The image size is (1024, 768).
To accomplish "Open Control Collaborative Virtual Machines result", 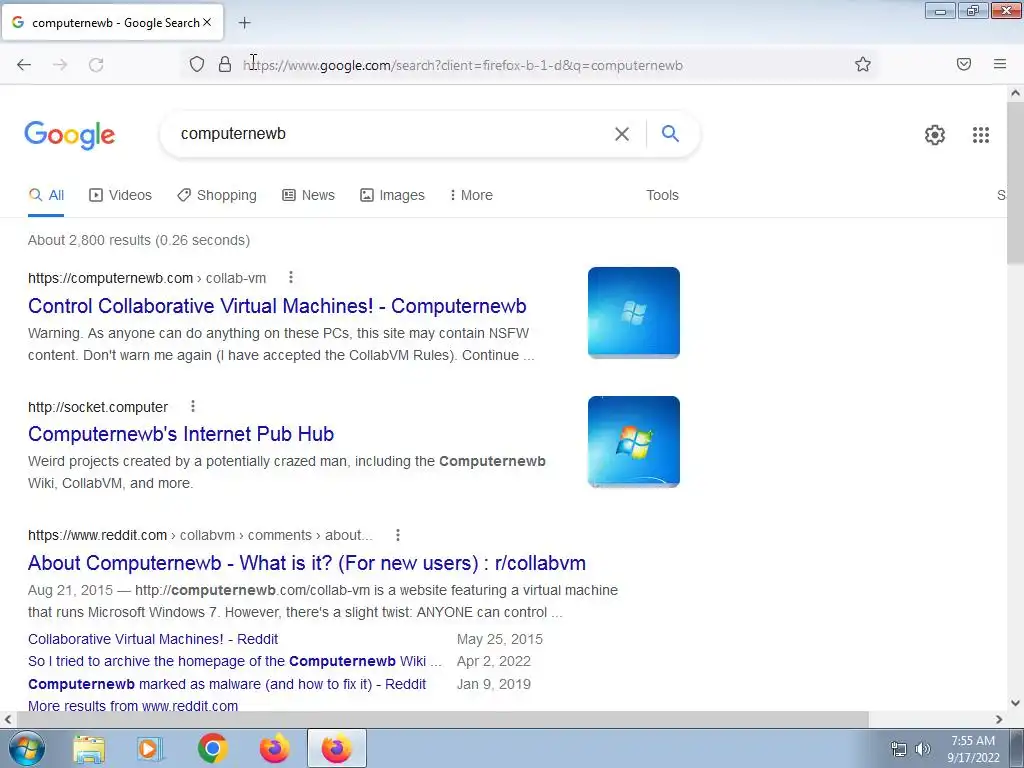I will point(277,306).
